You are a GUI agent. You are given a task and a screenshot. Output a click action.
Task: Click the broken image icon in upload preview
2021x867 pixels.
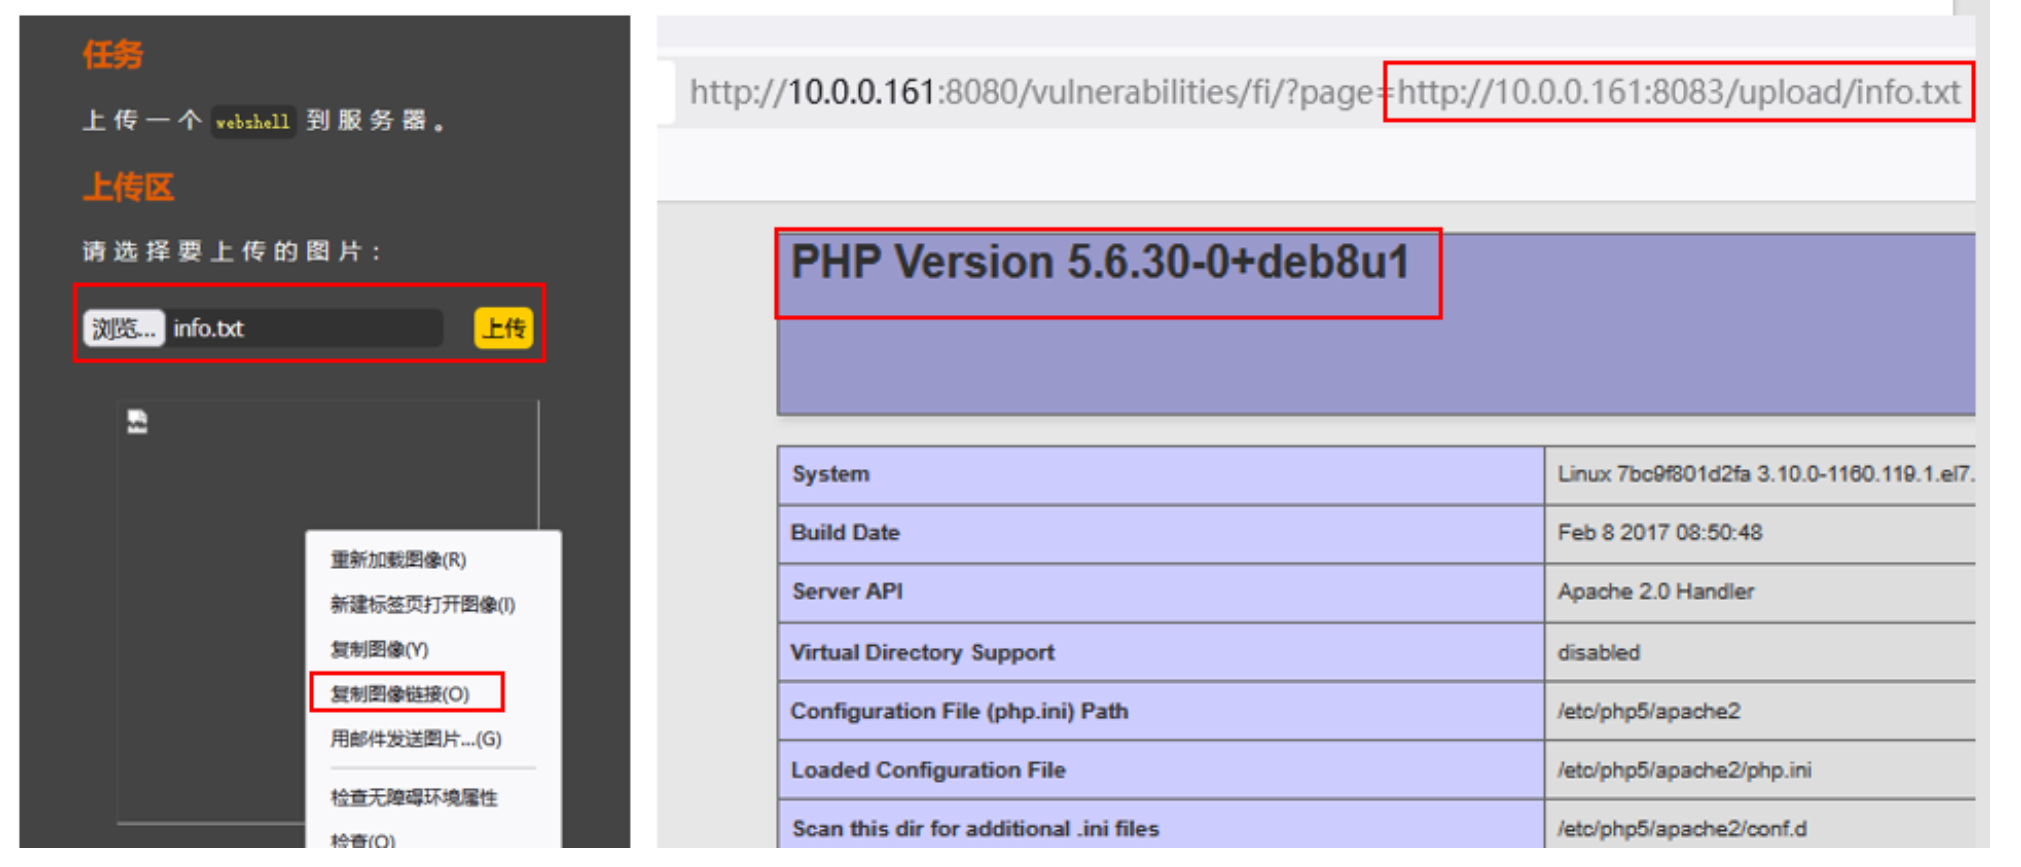point(138,421)
